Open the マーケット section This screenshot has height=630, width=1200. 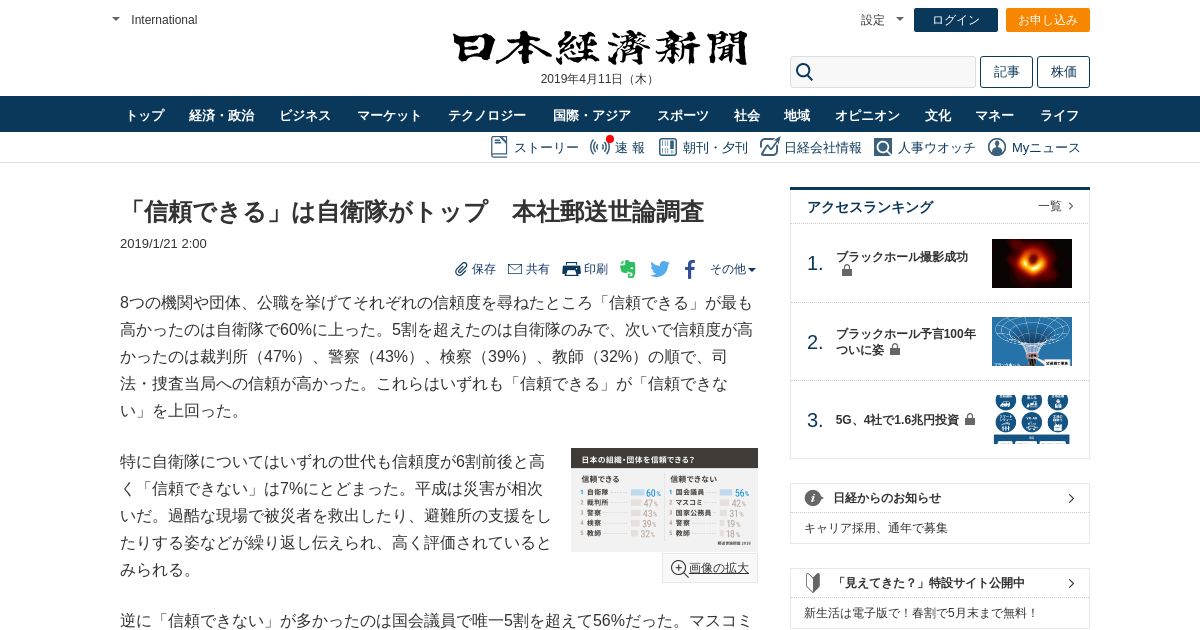click(x=390, y=115)
